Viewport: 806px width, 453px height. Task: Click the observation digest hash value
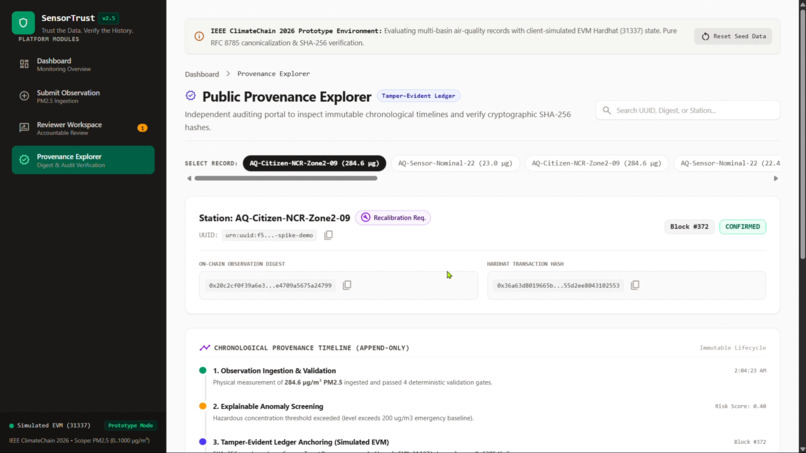tap(270, 285)
